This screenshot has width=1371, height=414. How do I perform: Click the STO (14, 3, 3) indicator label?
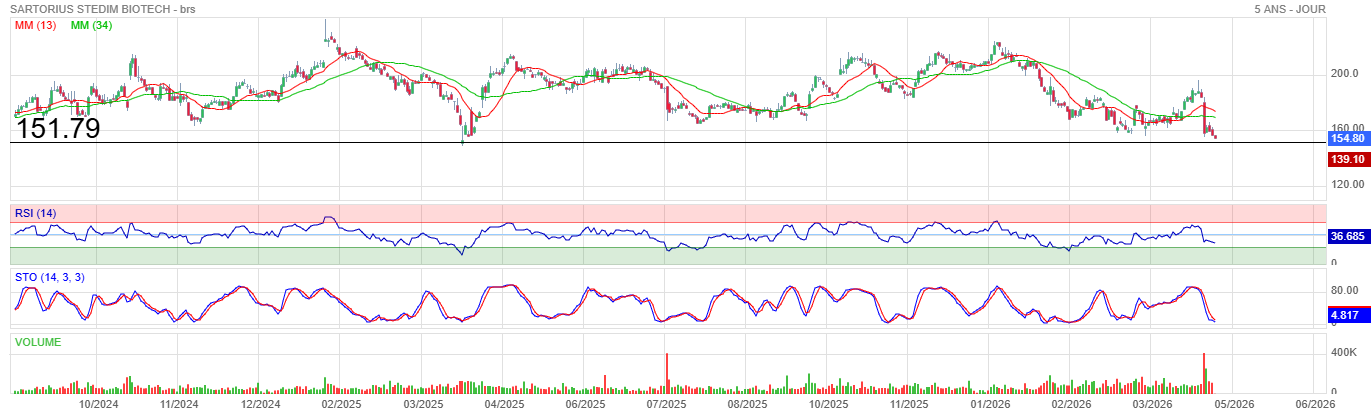pyautogui.click(x=49, y=277)
